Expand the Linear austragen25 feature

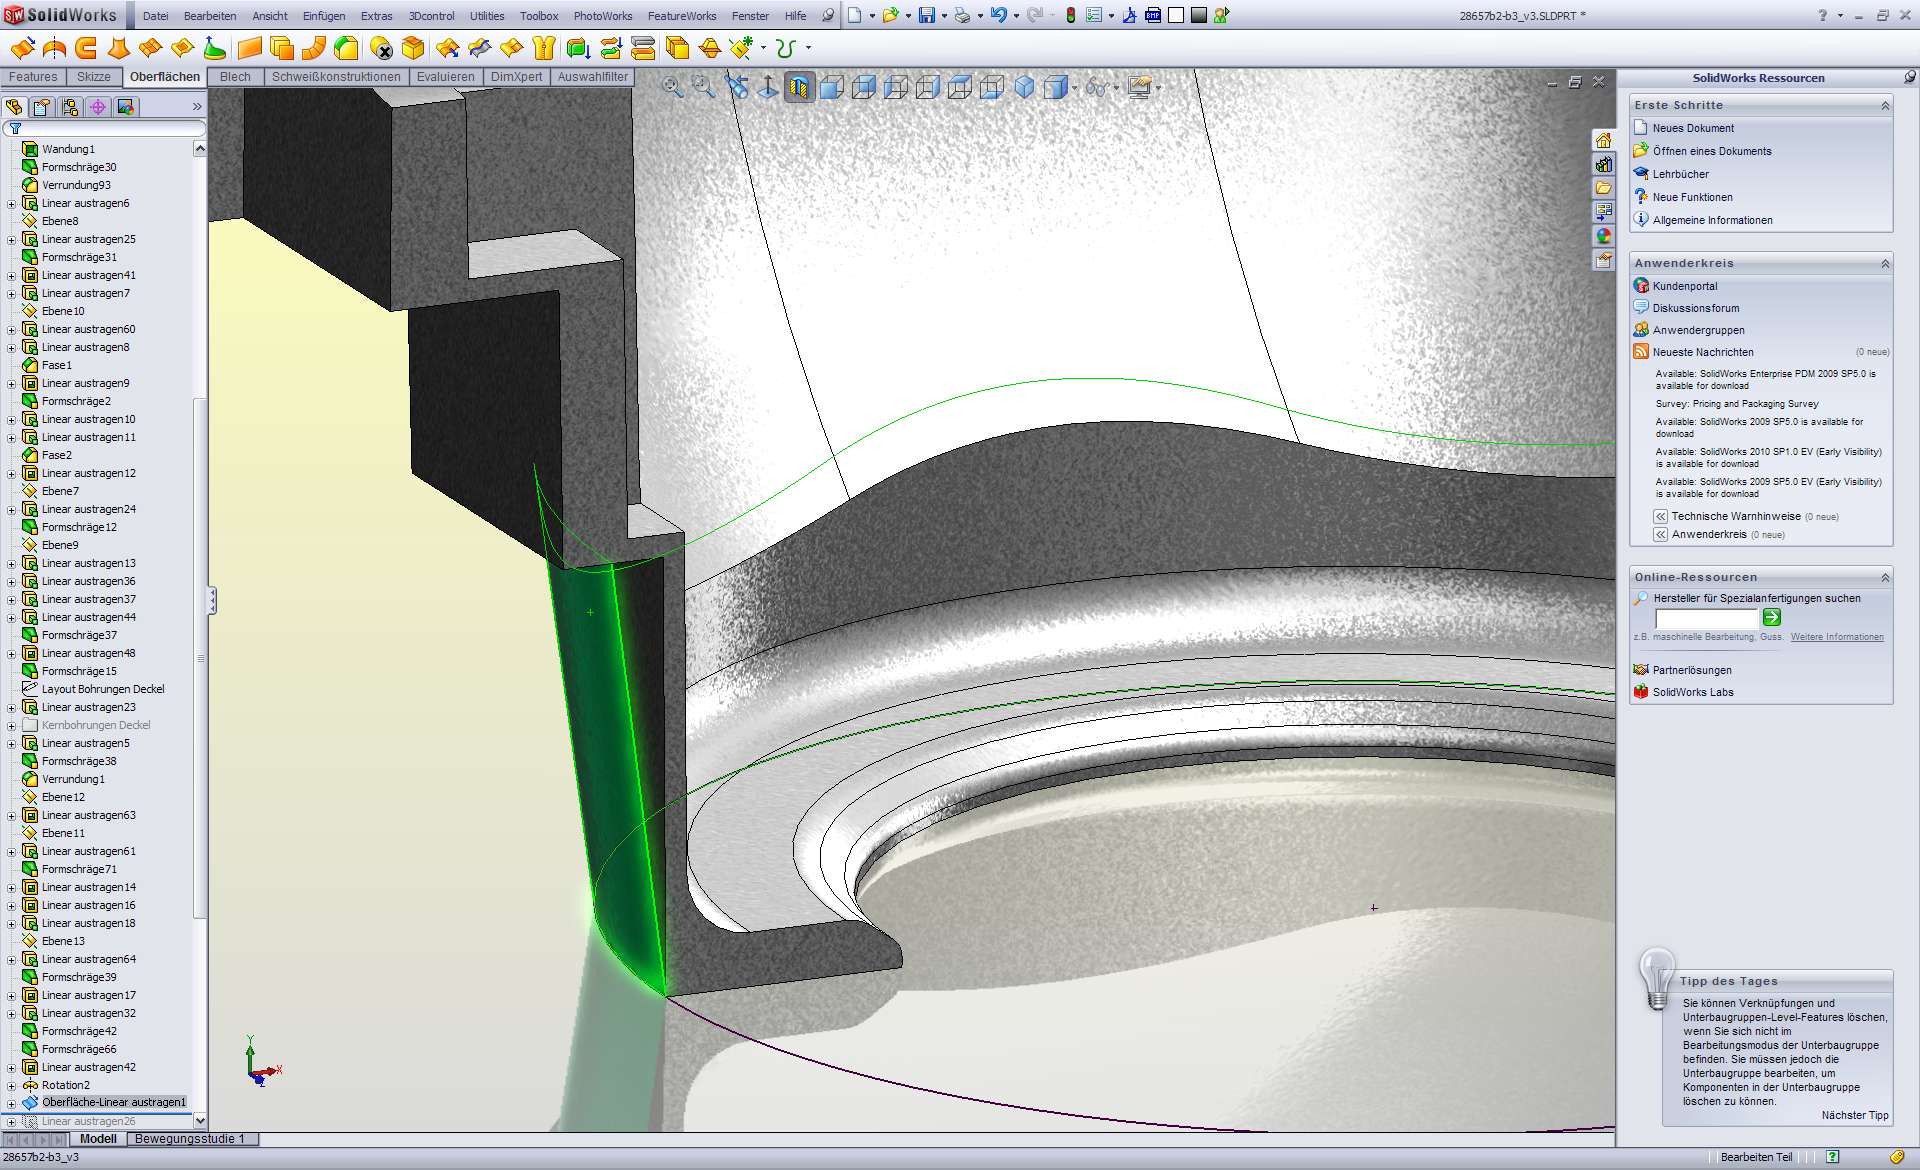(12, 239)
